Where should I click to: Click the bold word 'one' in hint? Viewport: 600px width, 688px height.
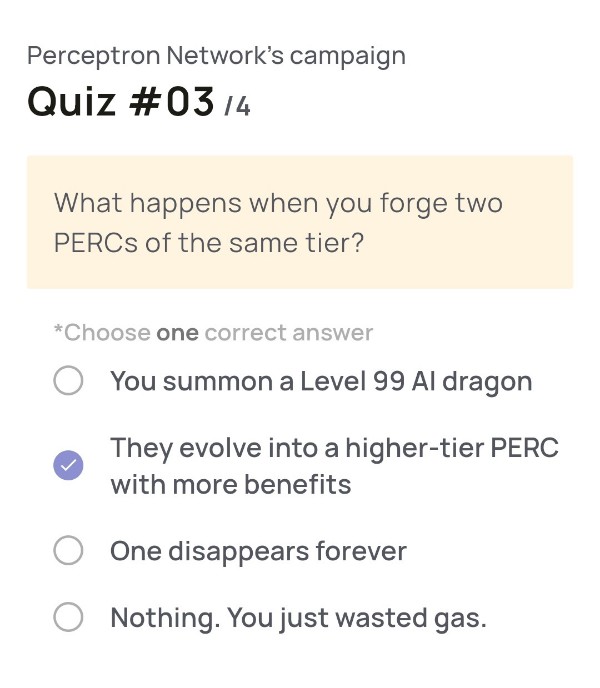tap(177, 333)
